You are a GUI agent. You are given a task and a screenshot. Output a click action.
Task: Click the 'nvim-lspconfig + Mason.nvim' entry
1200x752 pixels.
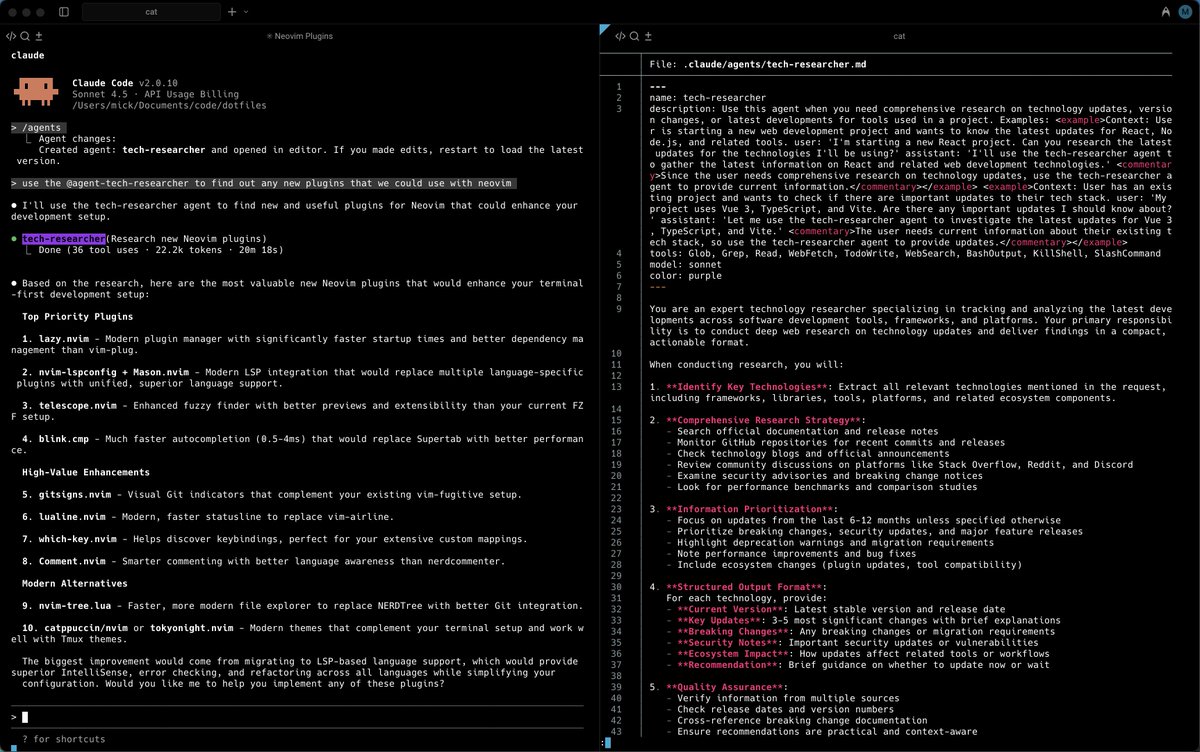[112, 372]
